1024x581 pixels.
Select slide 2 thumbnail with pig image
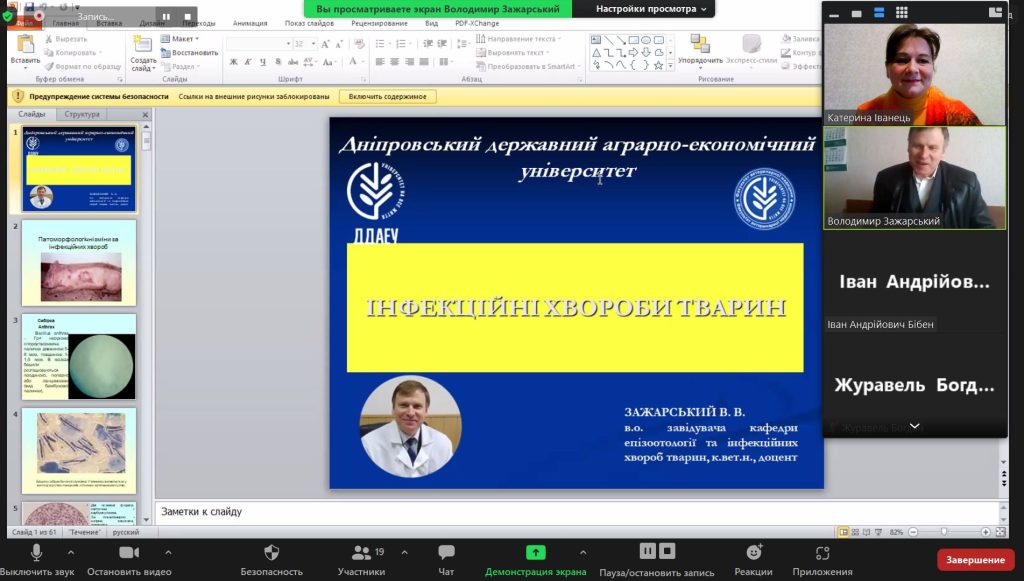pos(79,263)
